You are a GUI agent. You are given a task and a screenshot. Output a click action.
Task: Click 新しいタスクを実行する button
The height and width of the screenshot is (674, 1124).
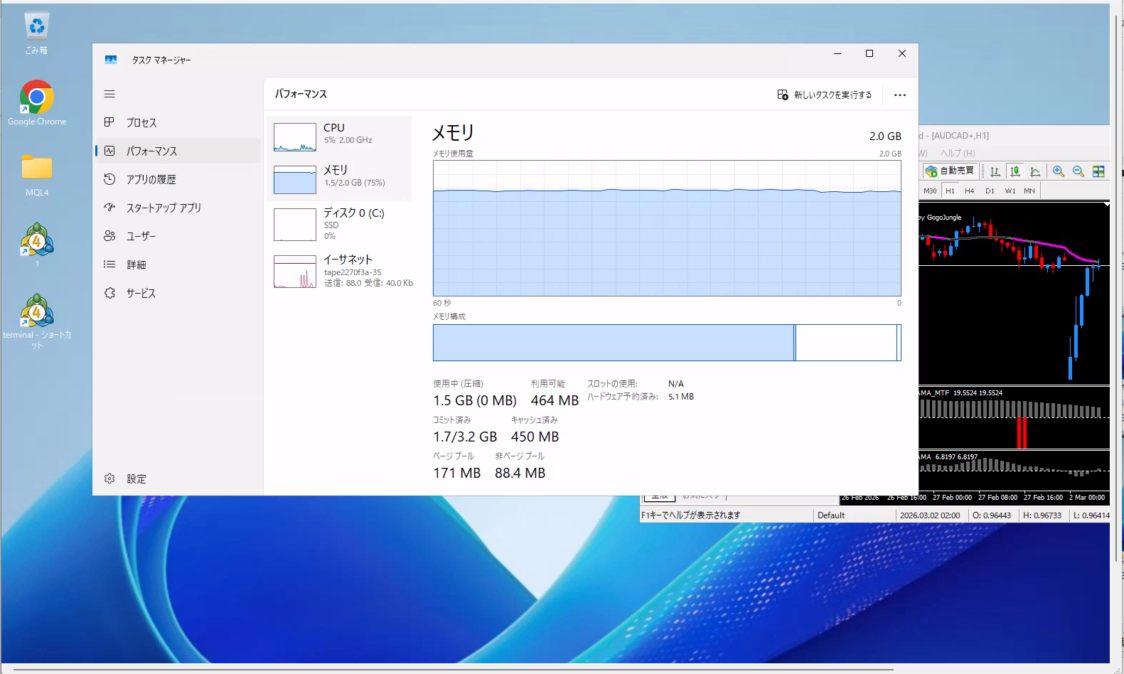tap(825, 95)
